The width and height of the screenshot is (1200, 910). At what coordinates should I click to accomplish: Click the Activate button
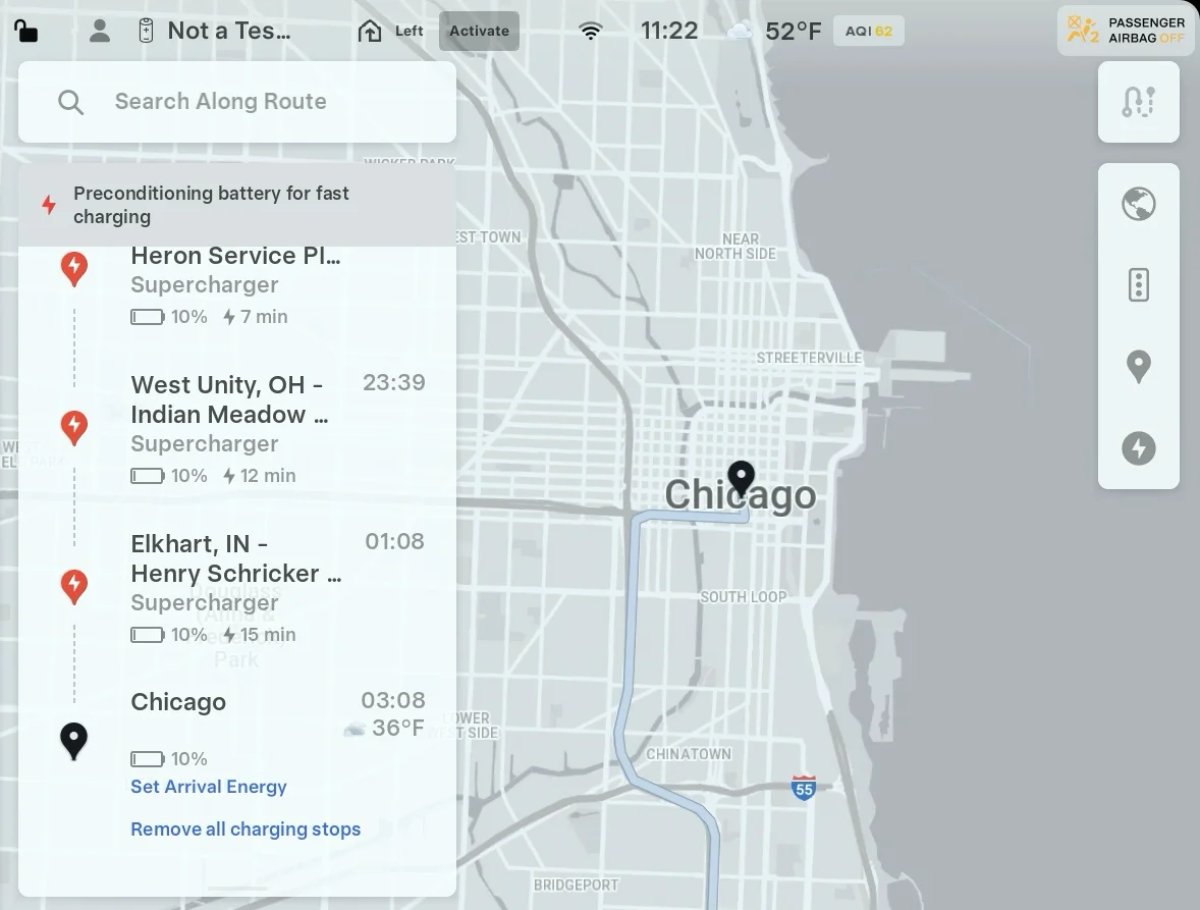[x=479, y=31]
